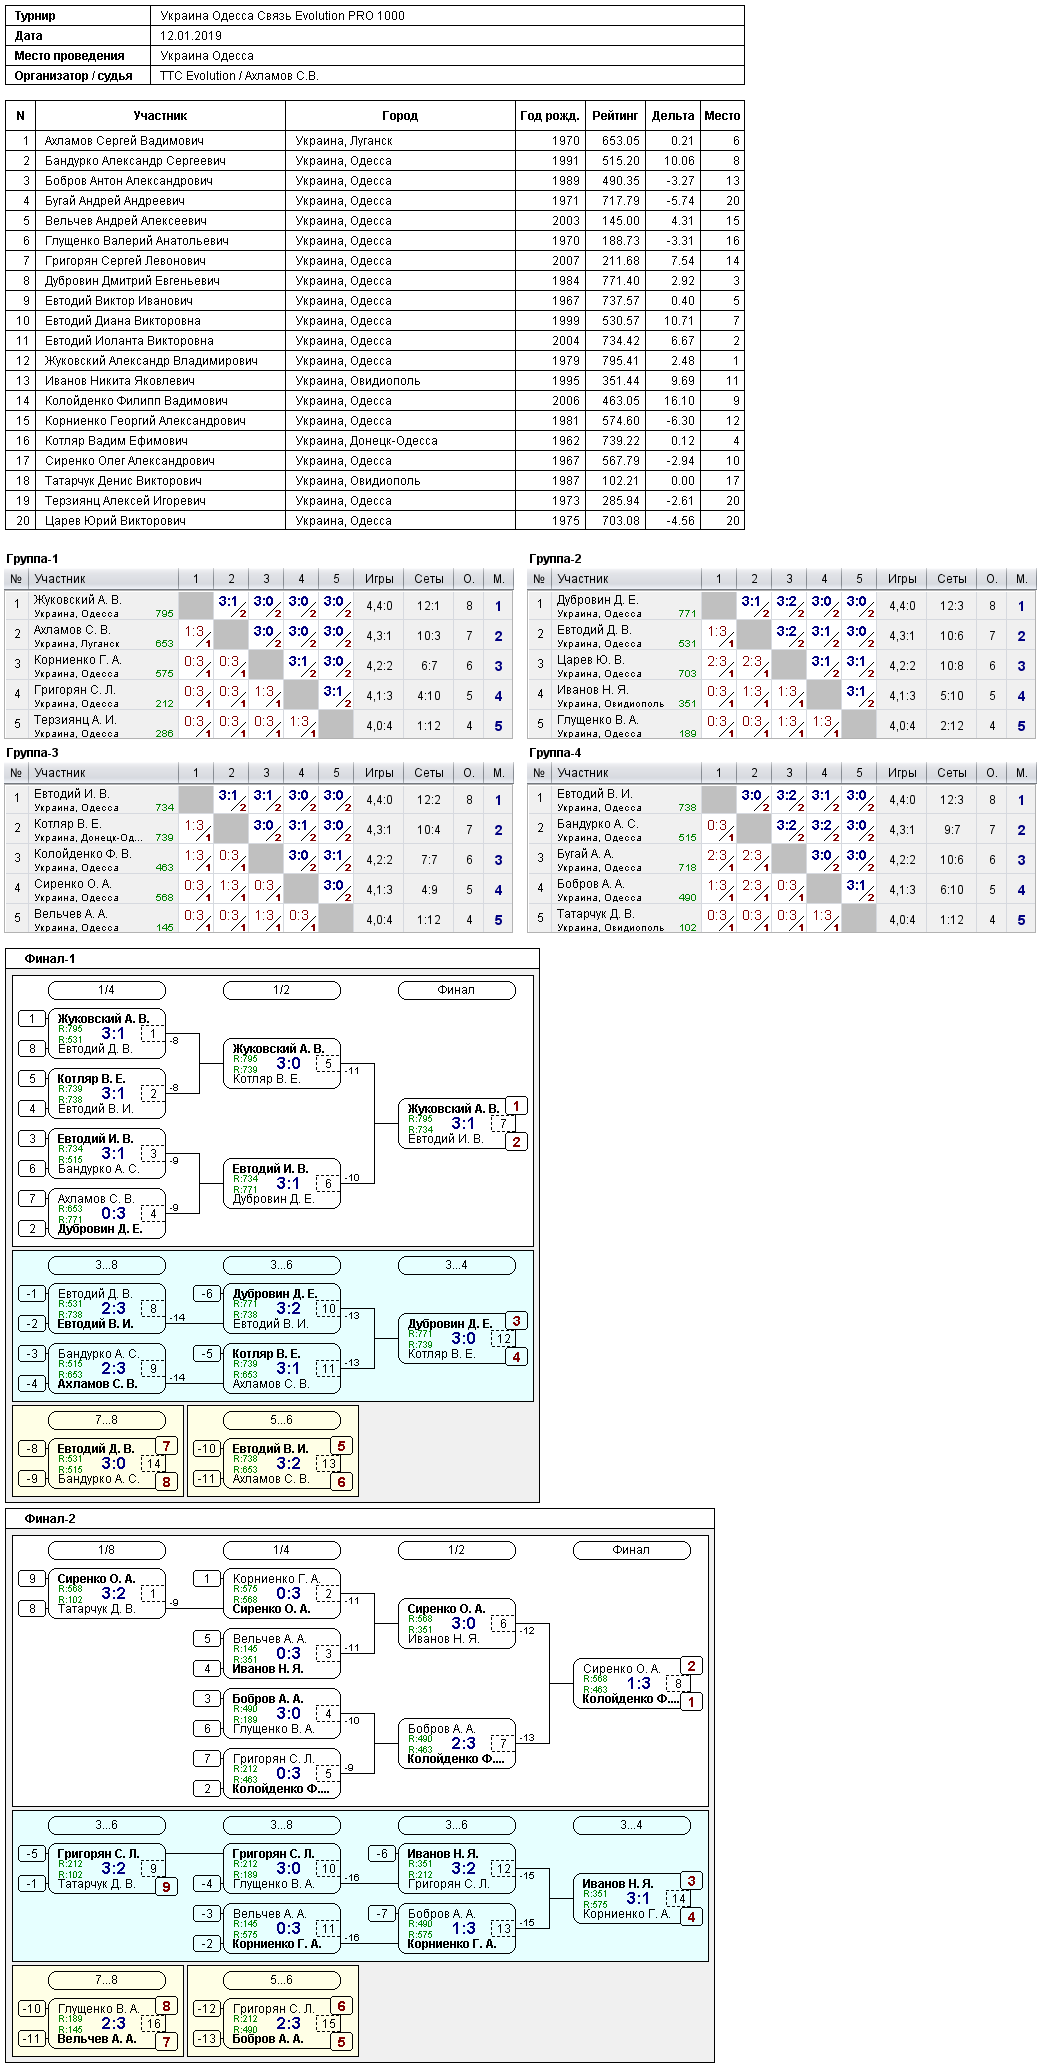This screenshot has width=1046, height=2068.
Task: Click the Финал-2 bracket tab
Action: (x=50, y=1519)
